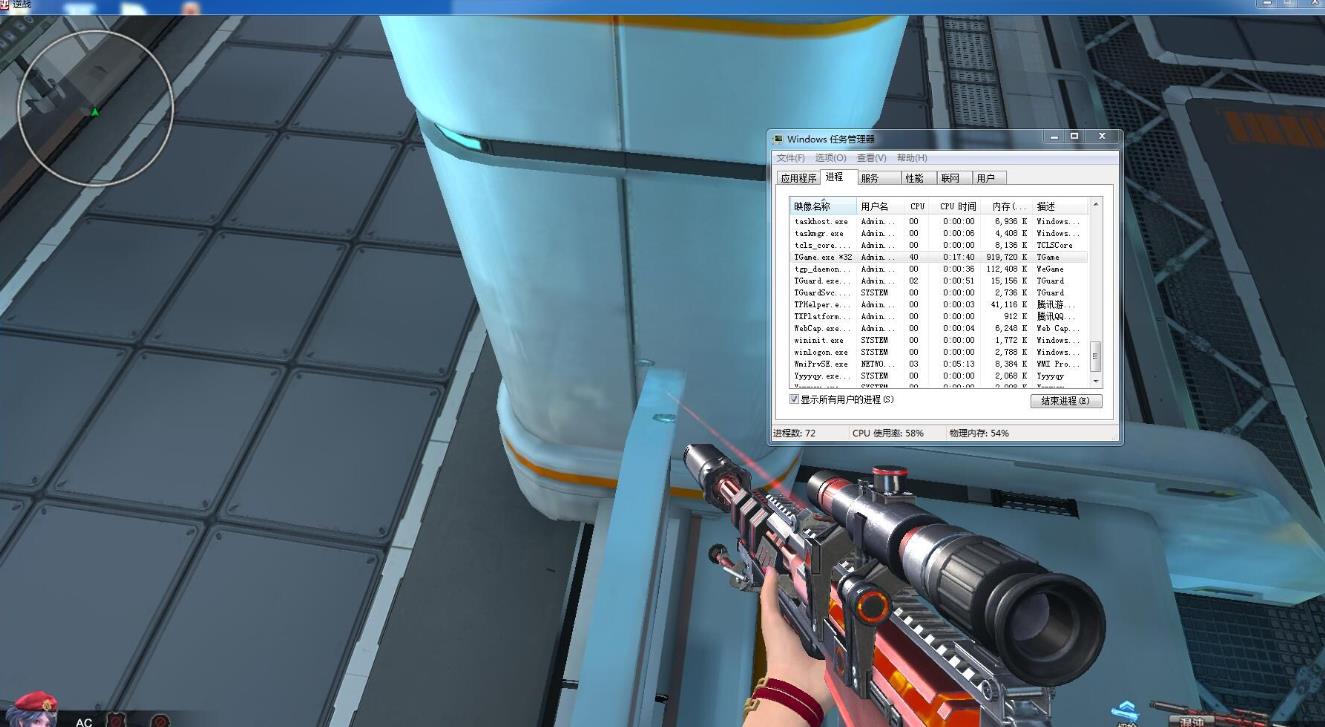Sort by the 内存 column header
The image size is (1325, 727).
1005,206
